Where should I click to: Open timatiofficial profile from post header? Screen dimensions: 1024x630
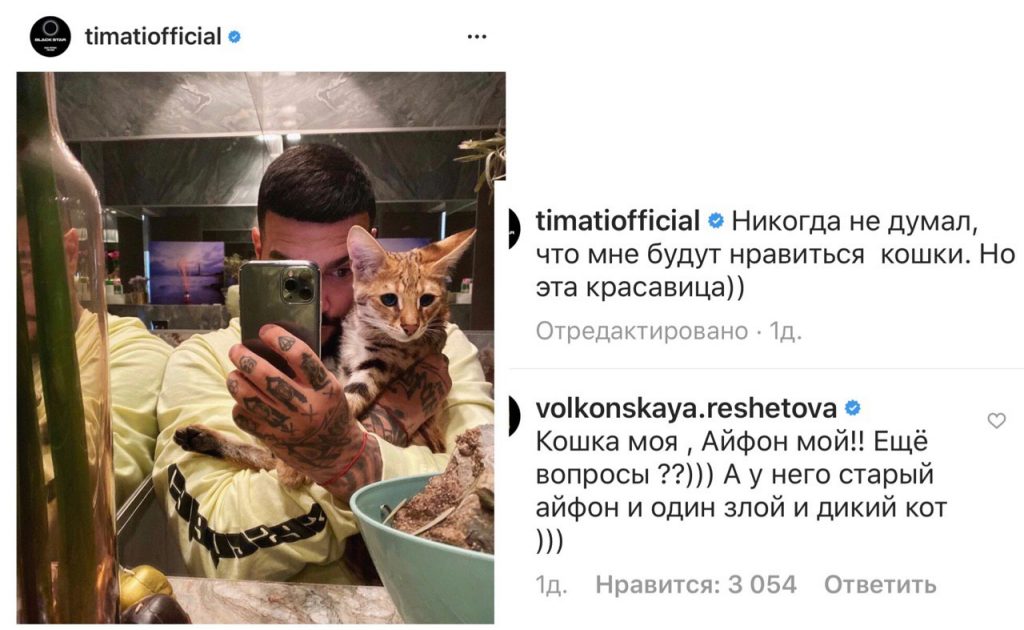point(153,37)
